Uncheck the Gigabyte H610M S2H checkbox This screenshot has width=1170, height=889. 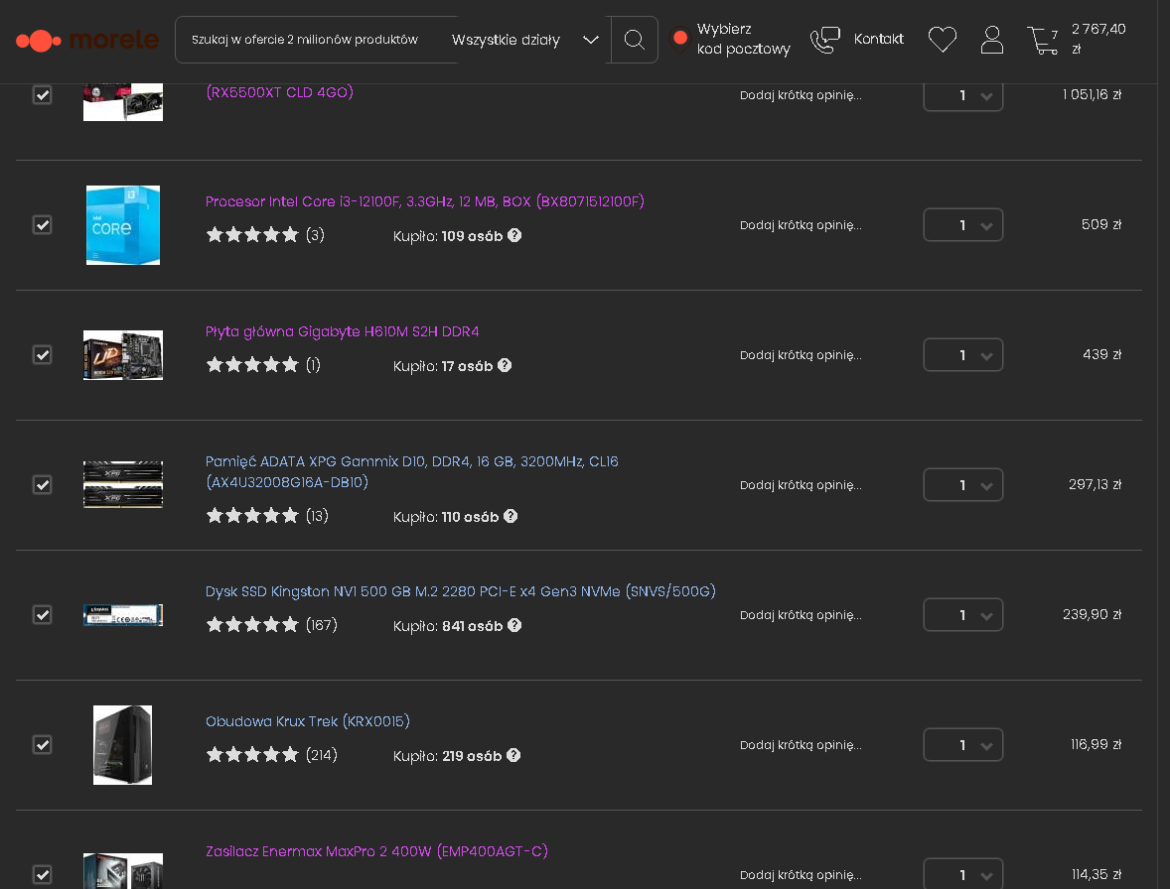pos(43,355)
